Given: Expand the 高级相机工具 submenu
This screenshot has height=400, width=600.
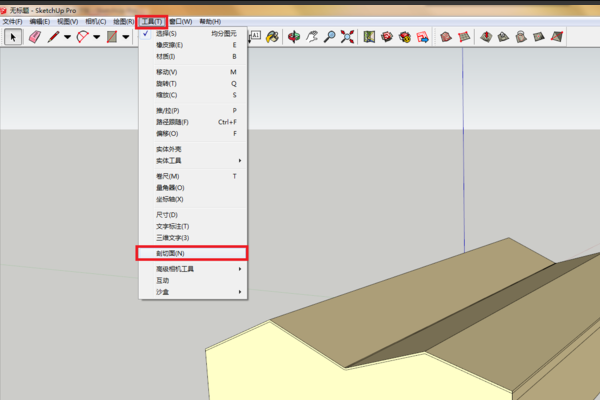Looking at the screenshot, I should [193, 269].
